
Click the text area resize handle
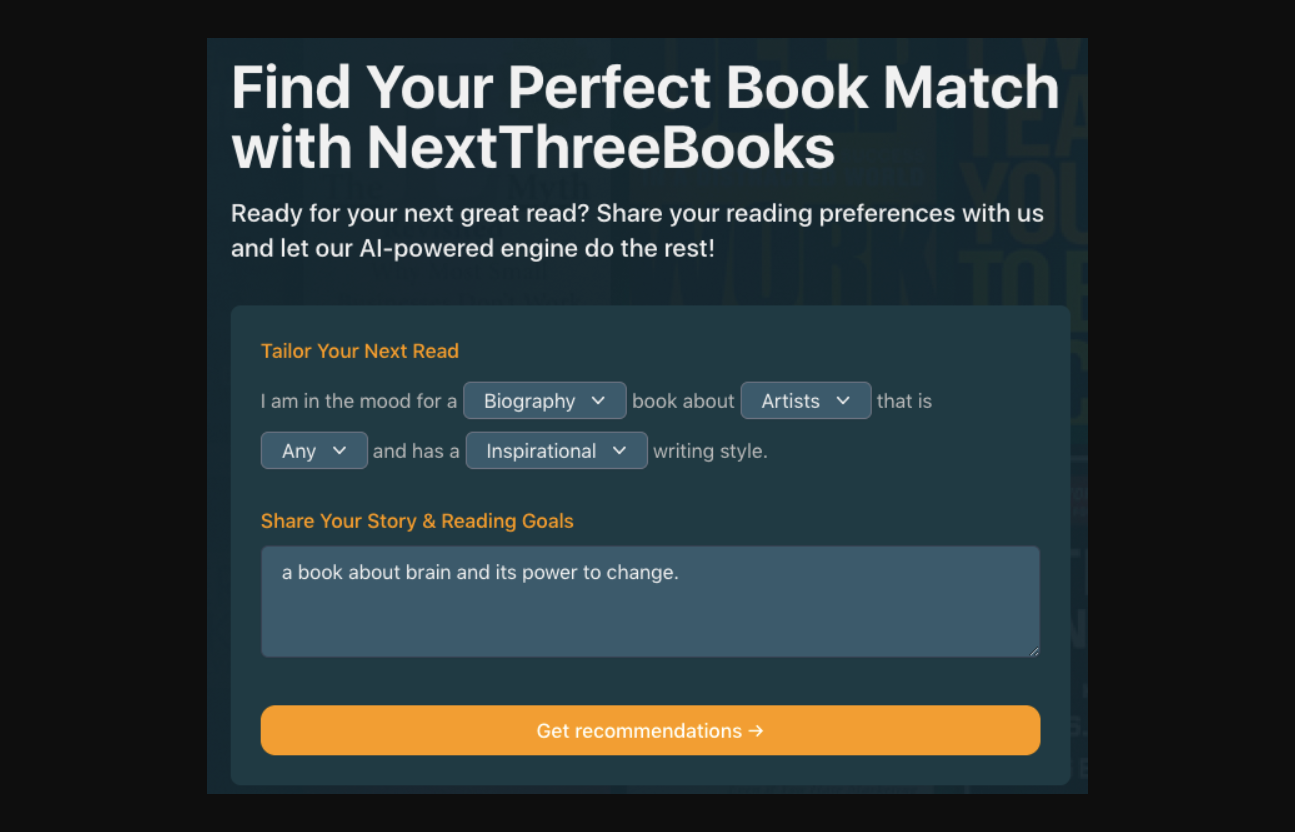(x=1034, y=651)
